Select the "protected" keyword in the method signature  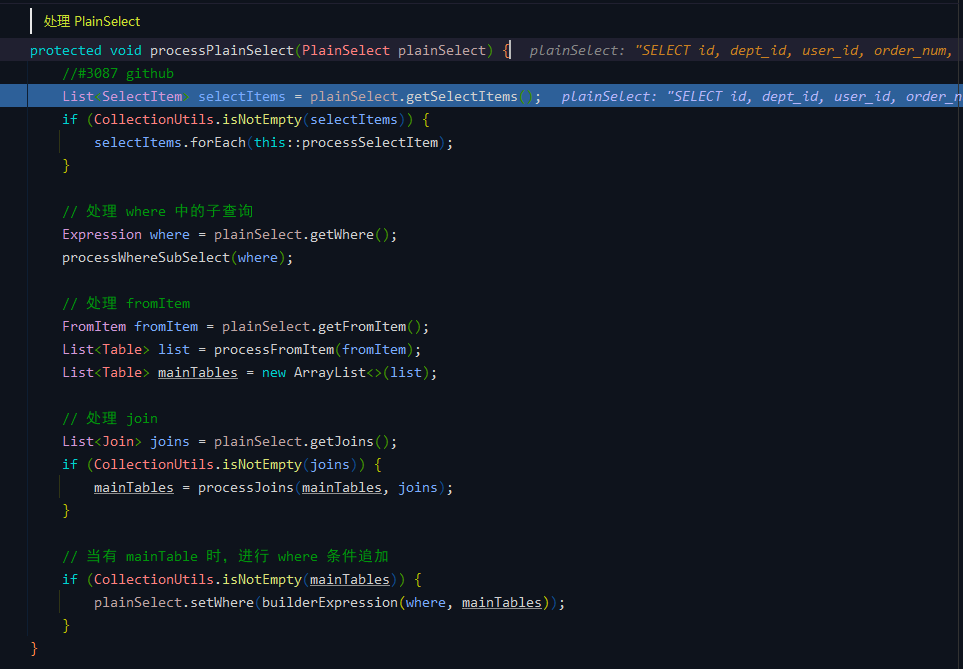[x=66, y=50]
